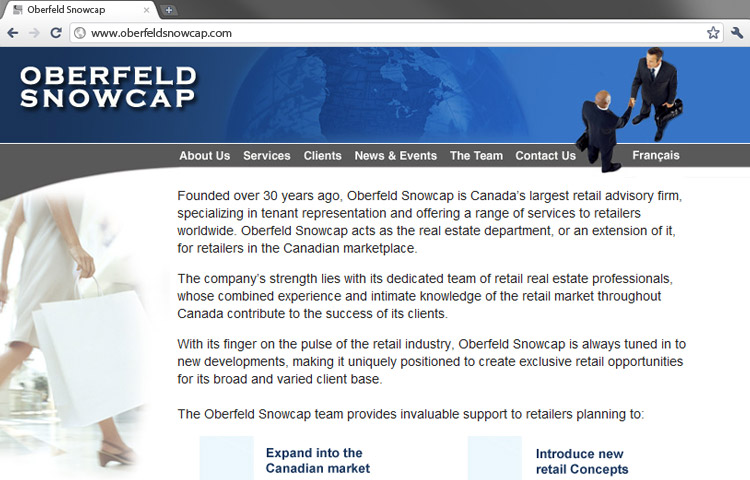This screenshot has height=480, width=750.
Task: Open the wrench settings menu
Action: click(x=737, y=33)
